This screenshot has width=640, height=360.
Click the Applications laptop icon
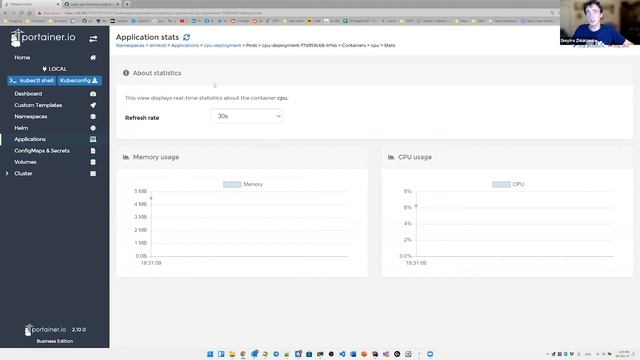93,139
